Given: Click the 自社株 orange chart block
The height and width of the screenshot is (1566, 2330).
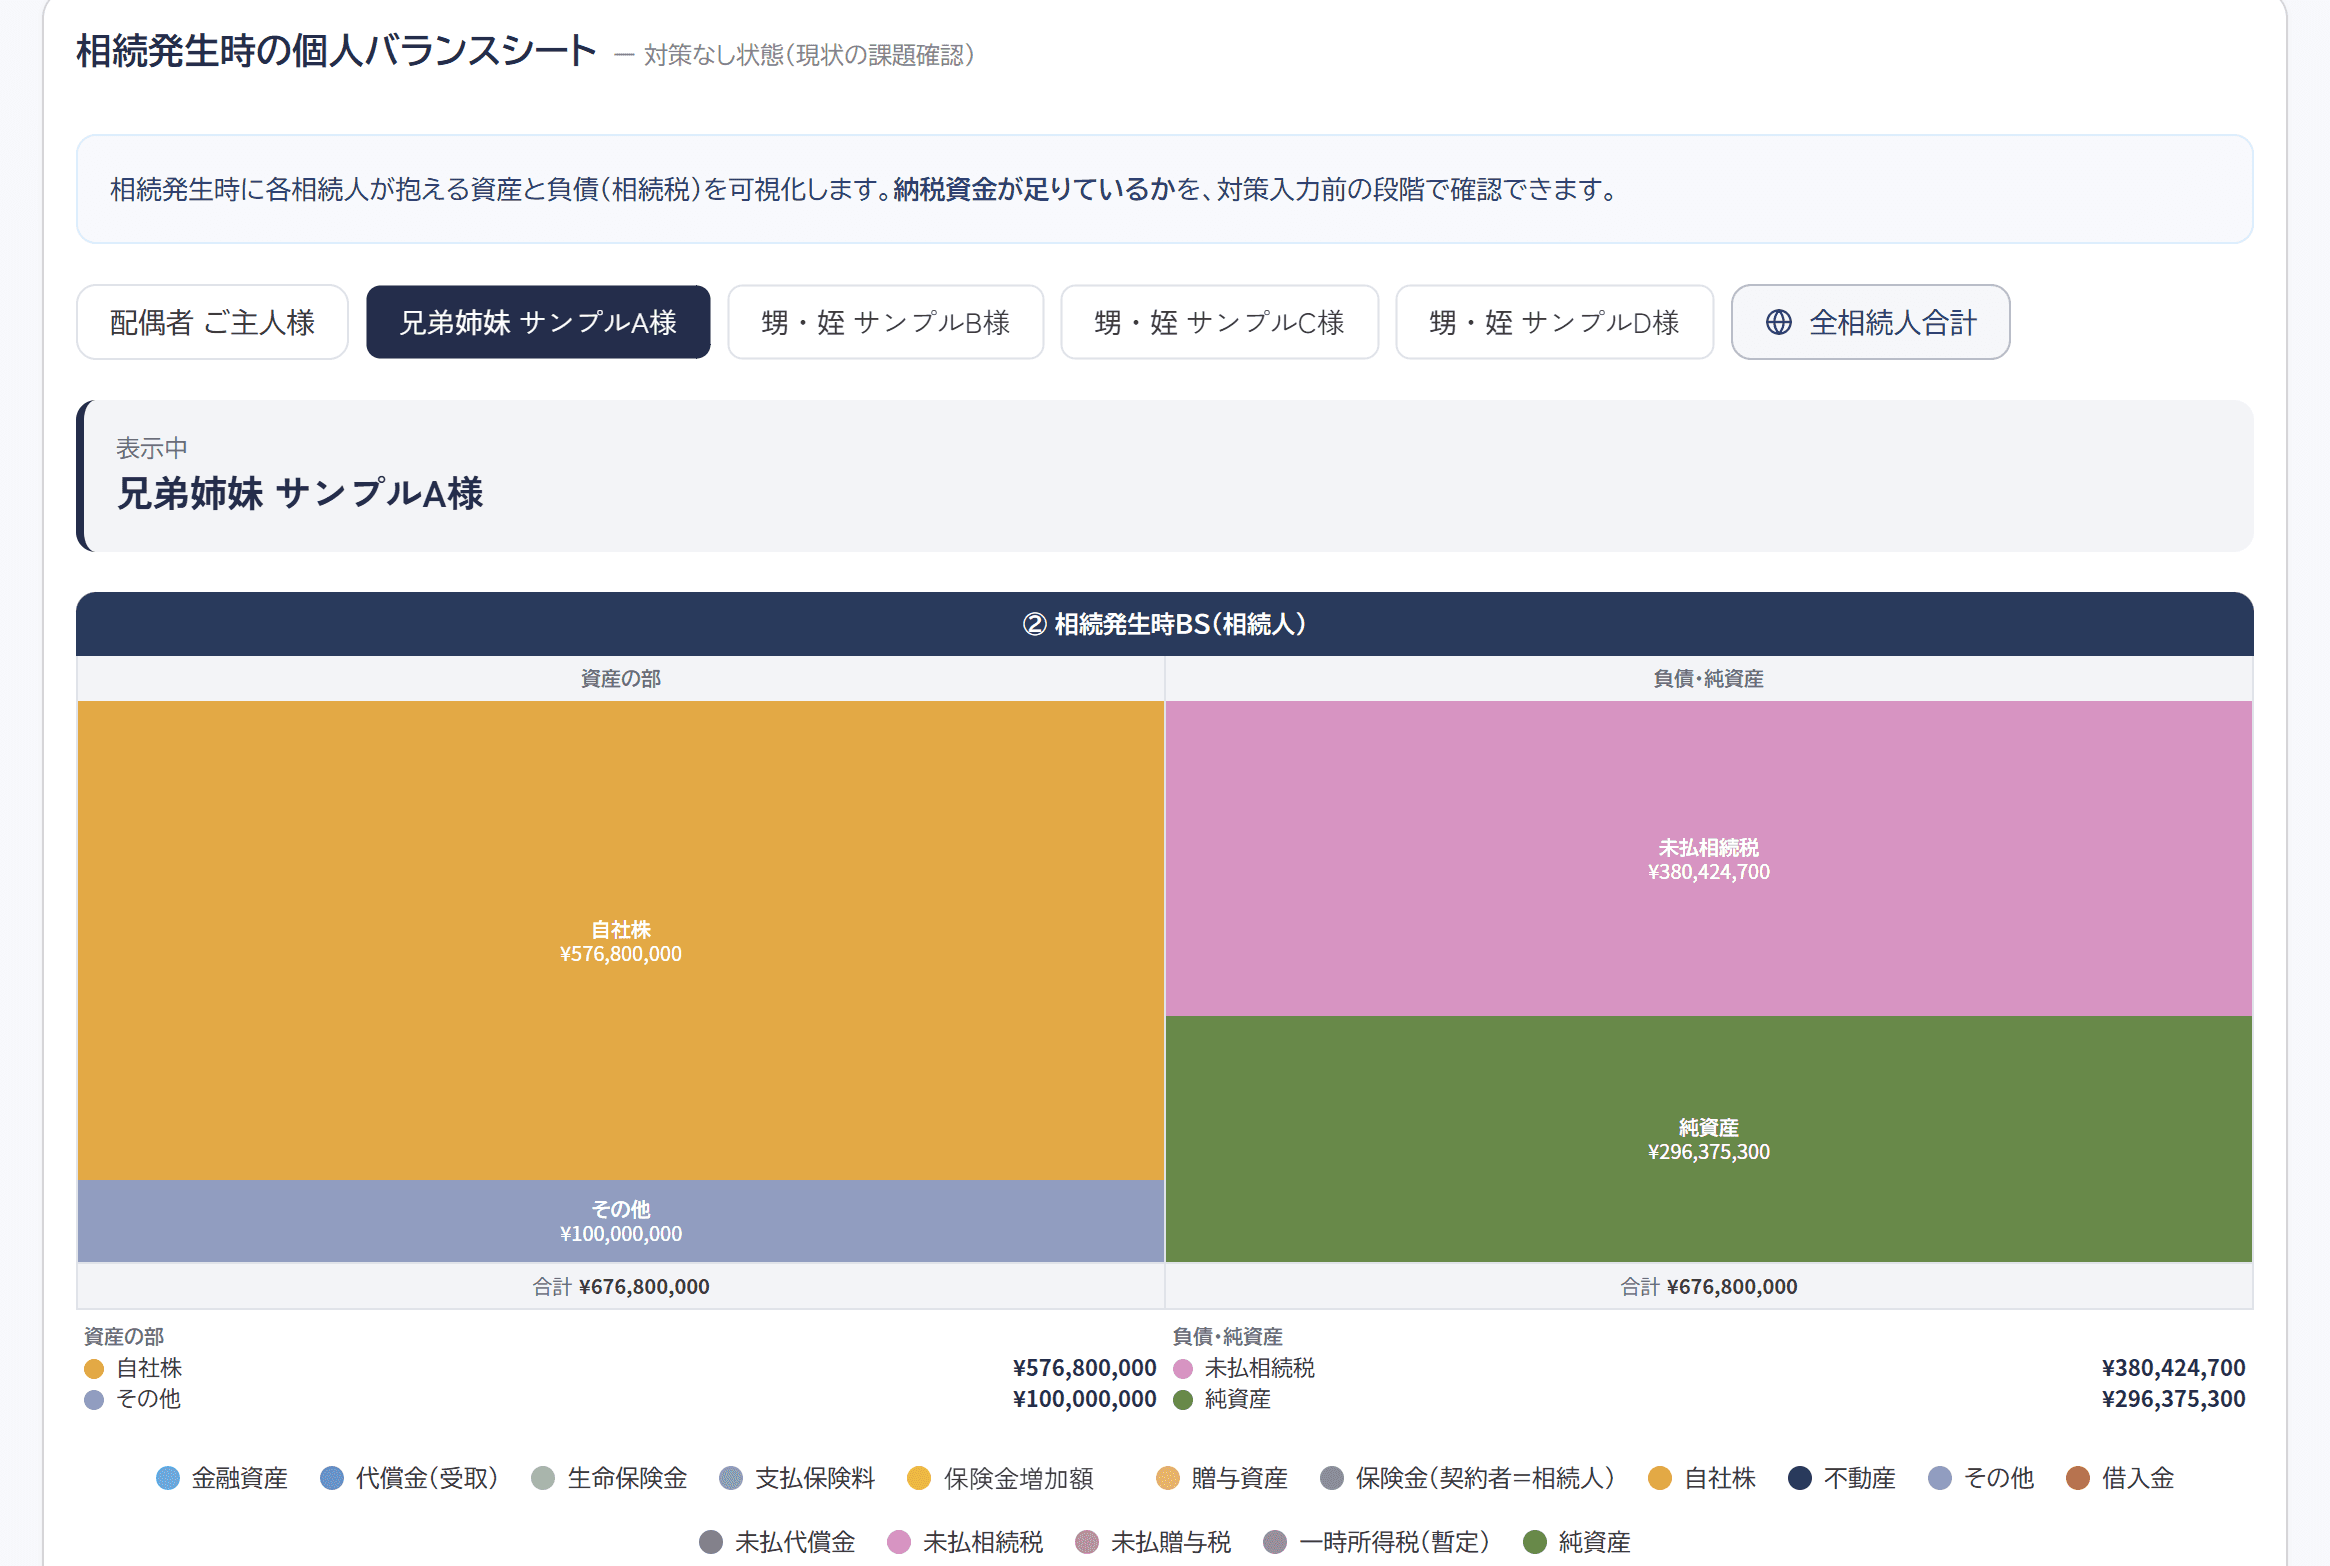Looking at the screenshot, I should tap(621, 940).
